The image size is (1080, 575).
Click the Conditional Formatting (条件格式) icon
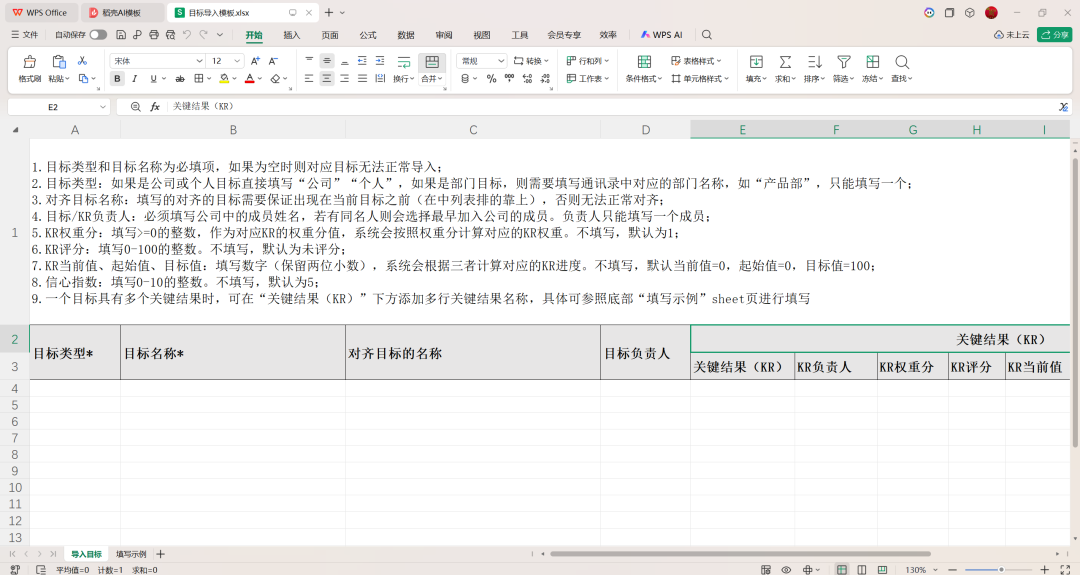pyautogui.click(x=644, y=62)
